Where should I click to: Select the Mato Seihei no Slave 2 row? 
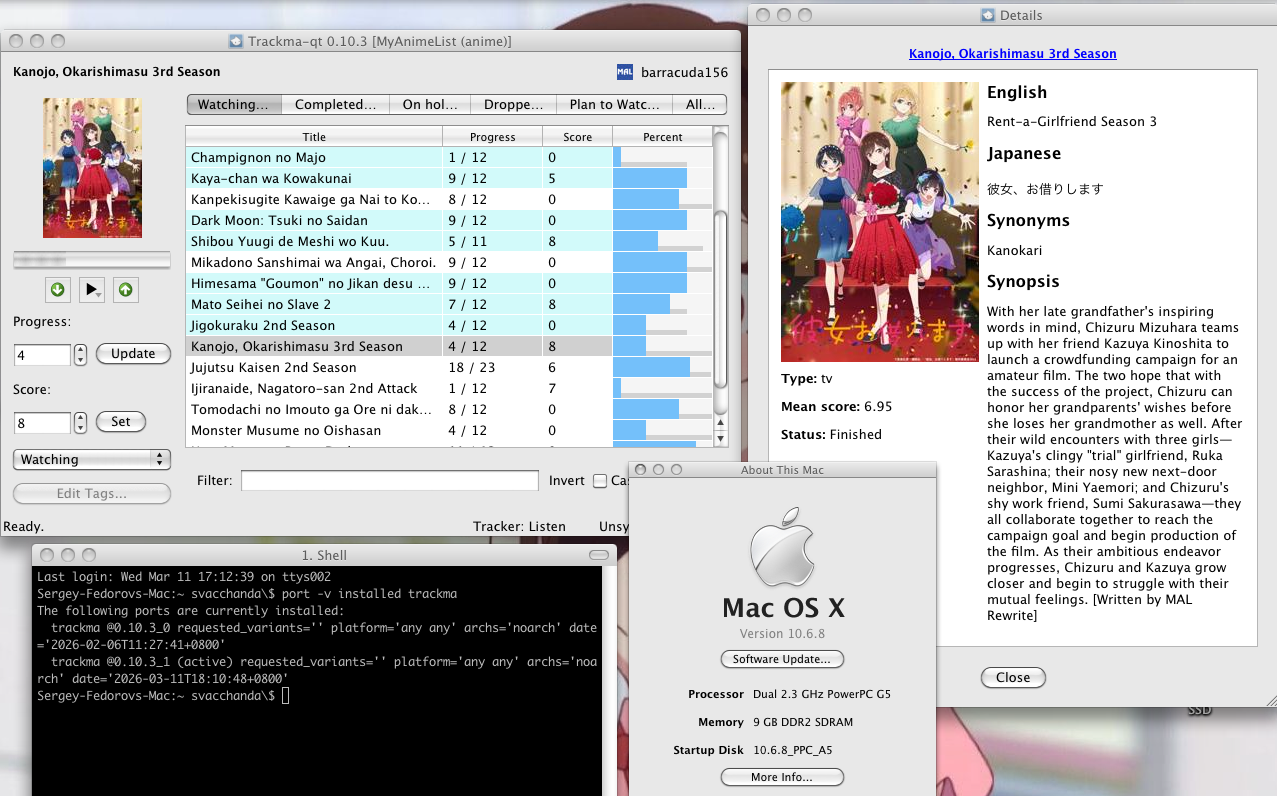[x=449, y=304]
